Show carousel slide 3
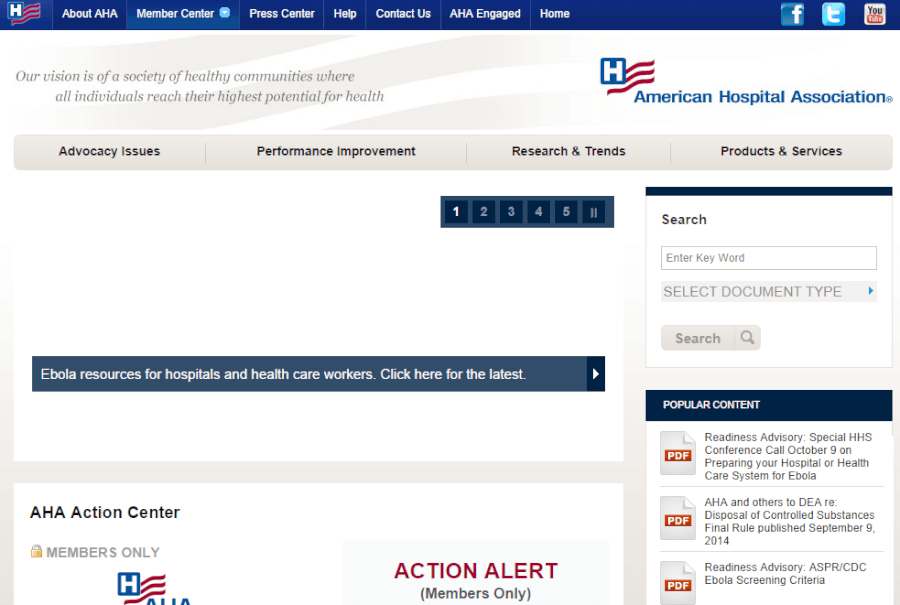 point(511,212)
